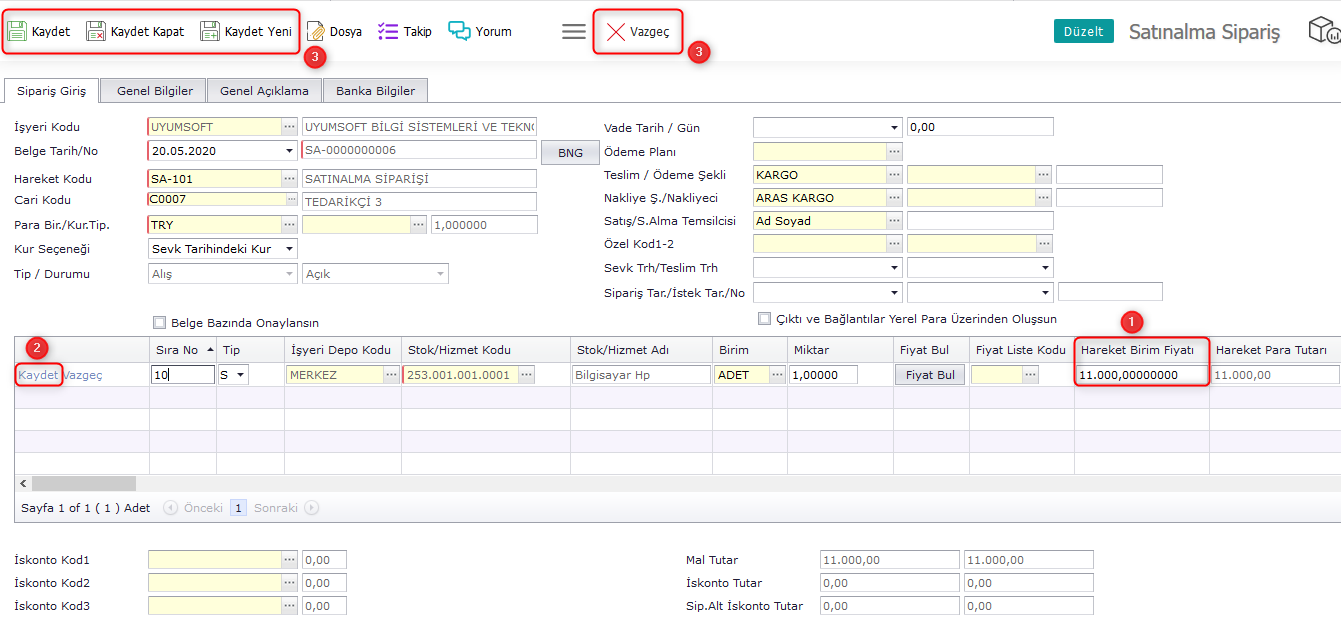
Task: Save and close with Kaydet Kapat
Action: pos(136,31)
